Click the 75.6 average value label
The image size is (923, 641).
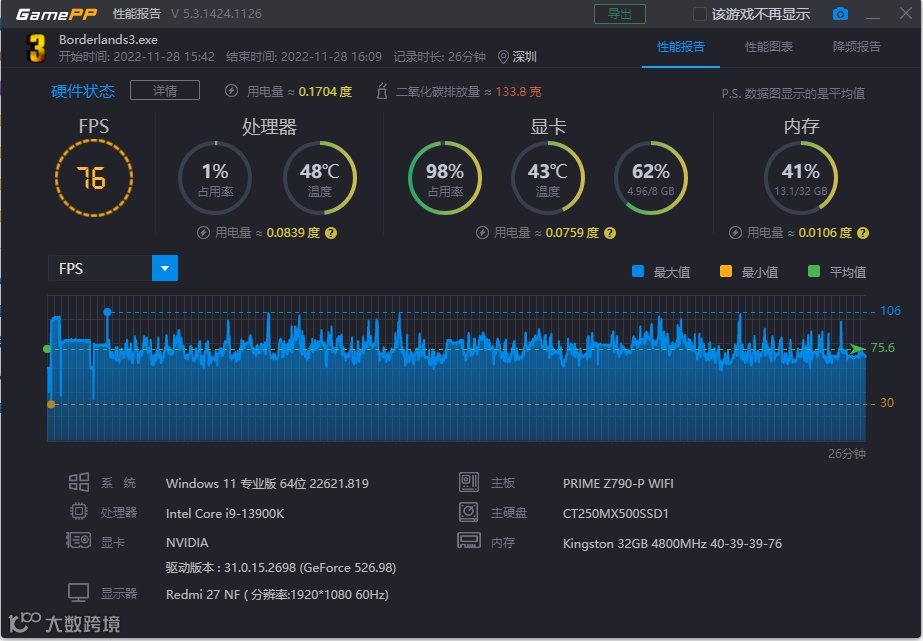pyautogui.click(x=882, y=348)
